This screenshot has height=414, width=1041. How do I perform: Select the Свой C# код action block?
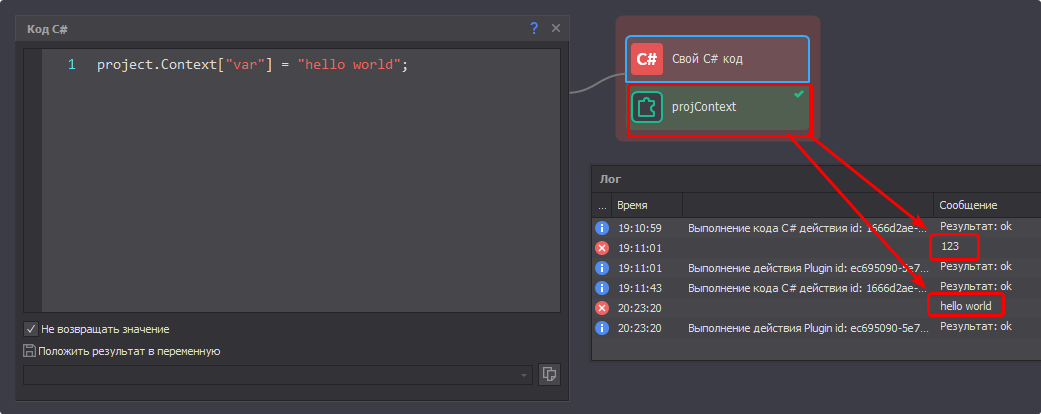pyautogui.click(x=717, y=59)
